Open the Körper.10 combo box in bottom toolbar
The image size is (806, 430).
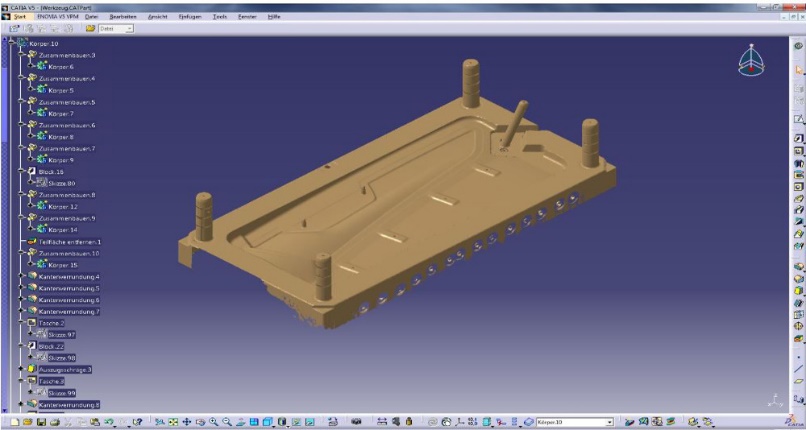608,423
